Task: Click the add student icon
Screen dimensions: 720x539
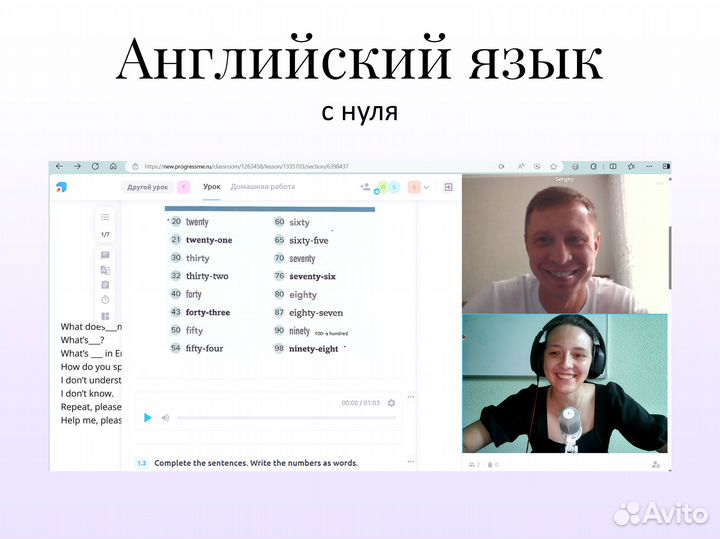Action: (366, 187)
